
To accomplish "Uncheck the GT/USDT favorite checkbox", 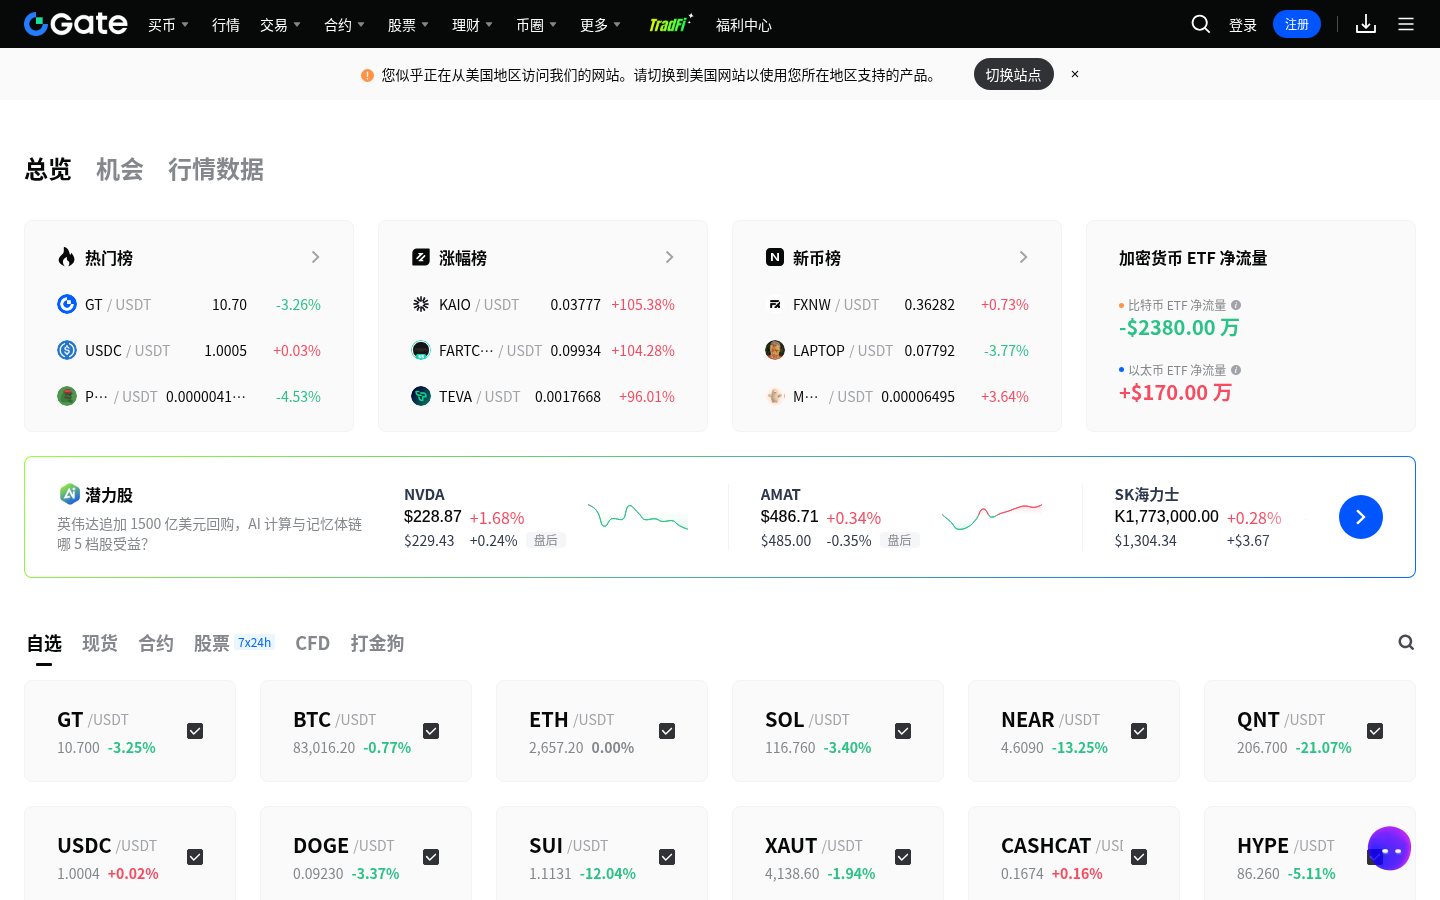I will point(195,731).
